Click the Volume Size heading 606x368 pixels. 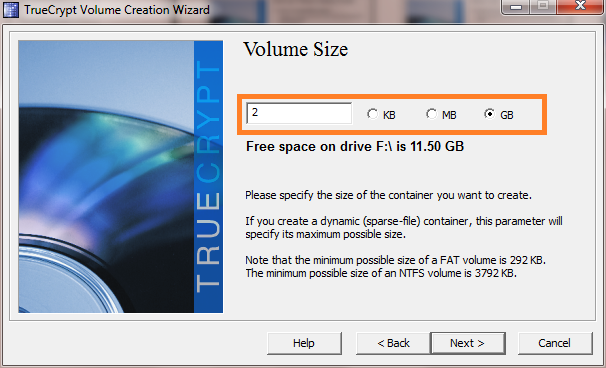(x=296, y=49)
